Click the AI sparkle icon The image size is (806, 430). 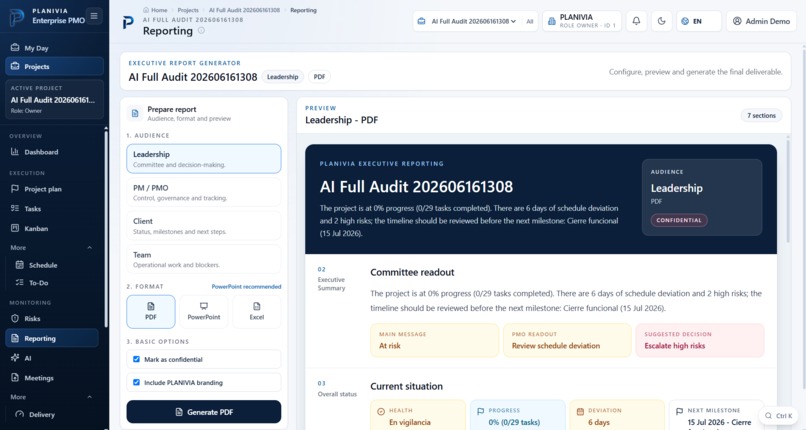15,358
